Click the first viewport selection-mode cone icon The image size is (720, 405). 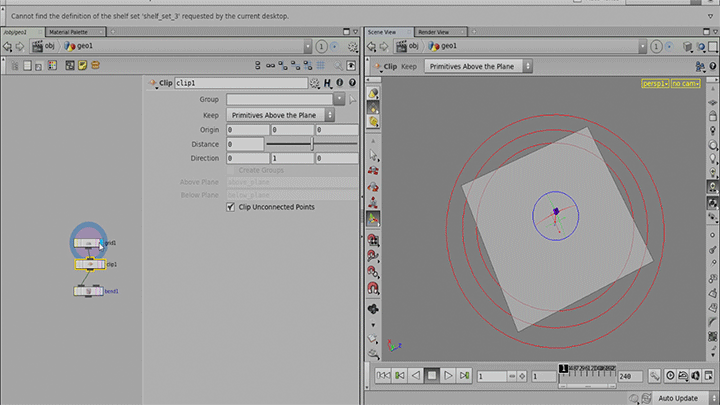[373, 93]
